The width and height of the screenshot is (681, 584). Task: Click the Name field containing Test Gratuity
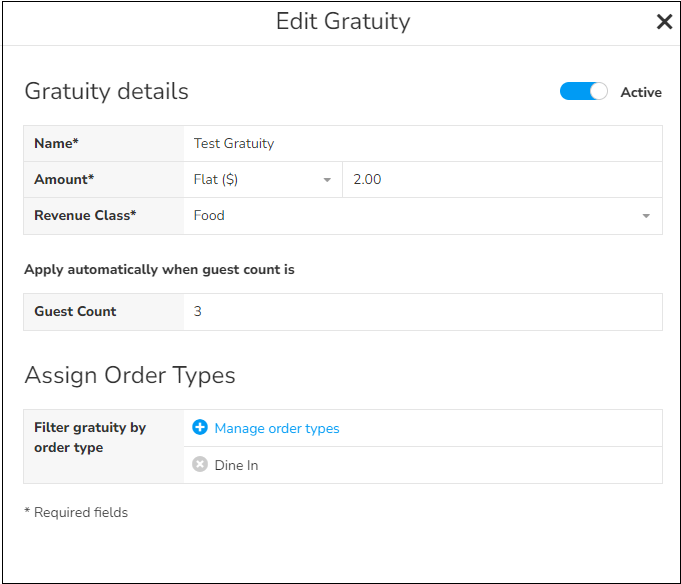point(420,144)
